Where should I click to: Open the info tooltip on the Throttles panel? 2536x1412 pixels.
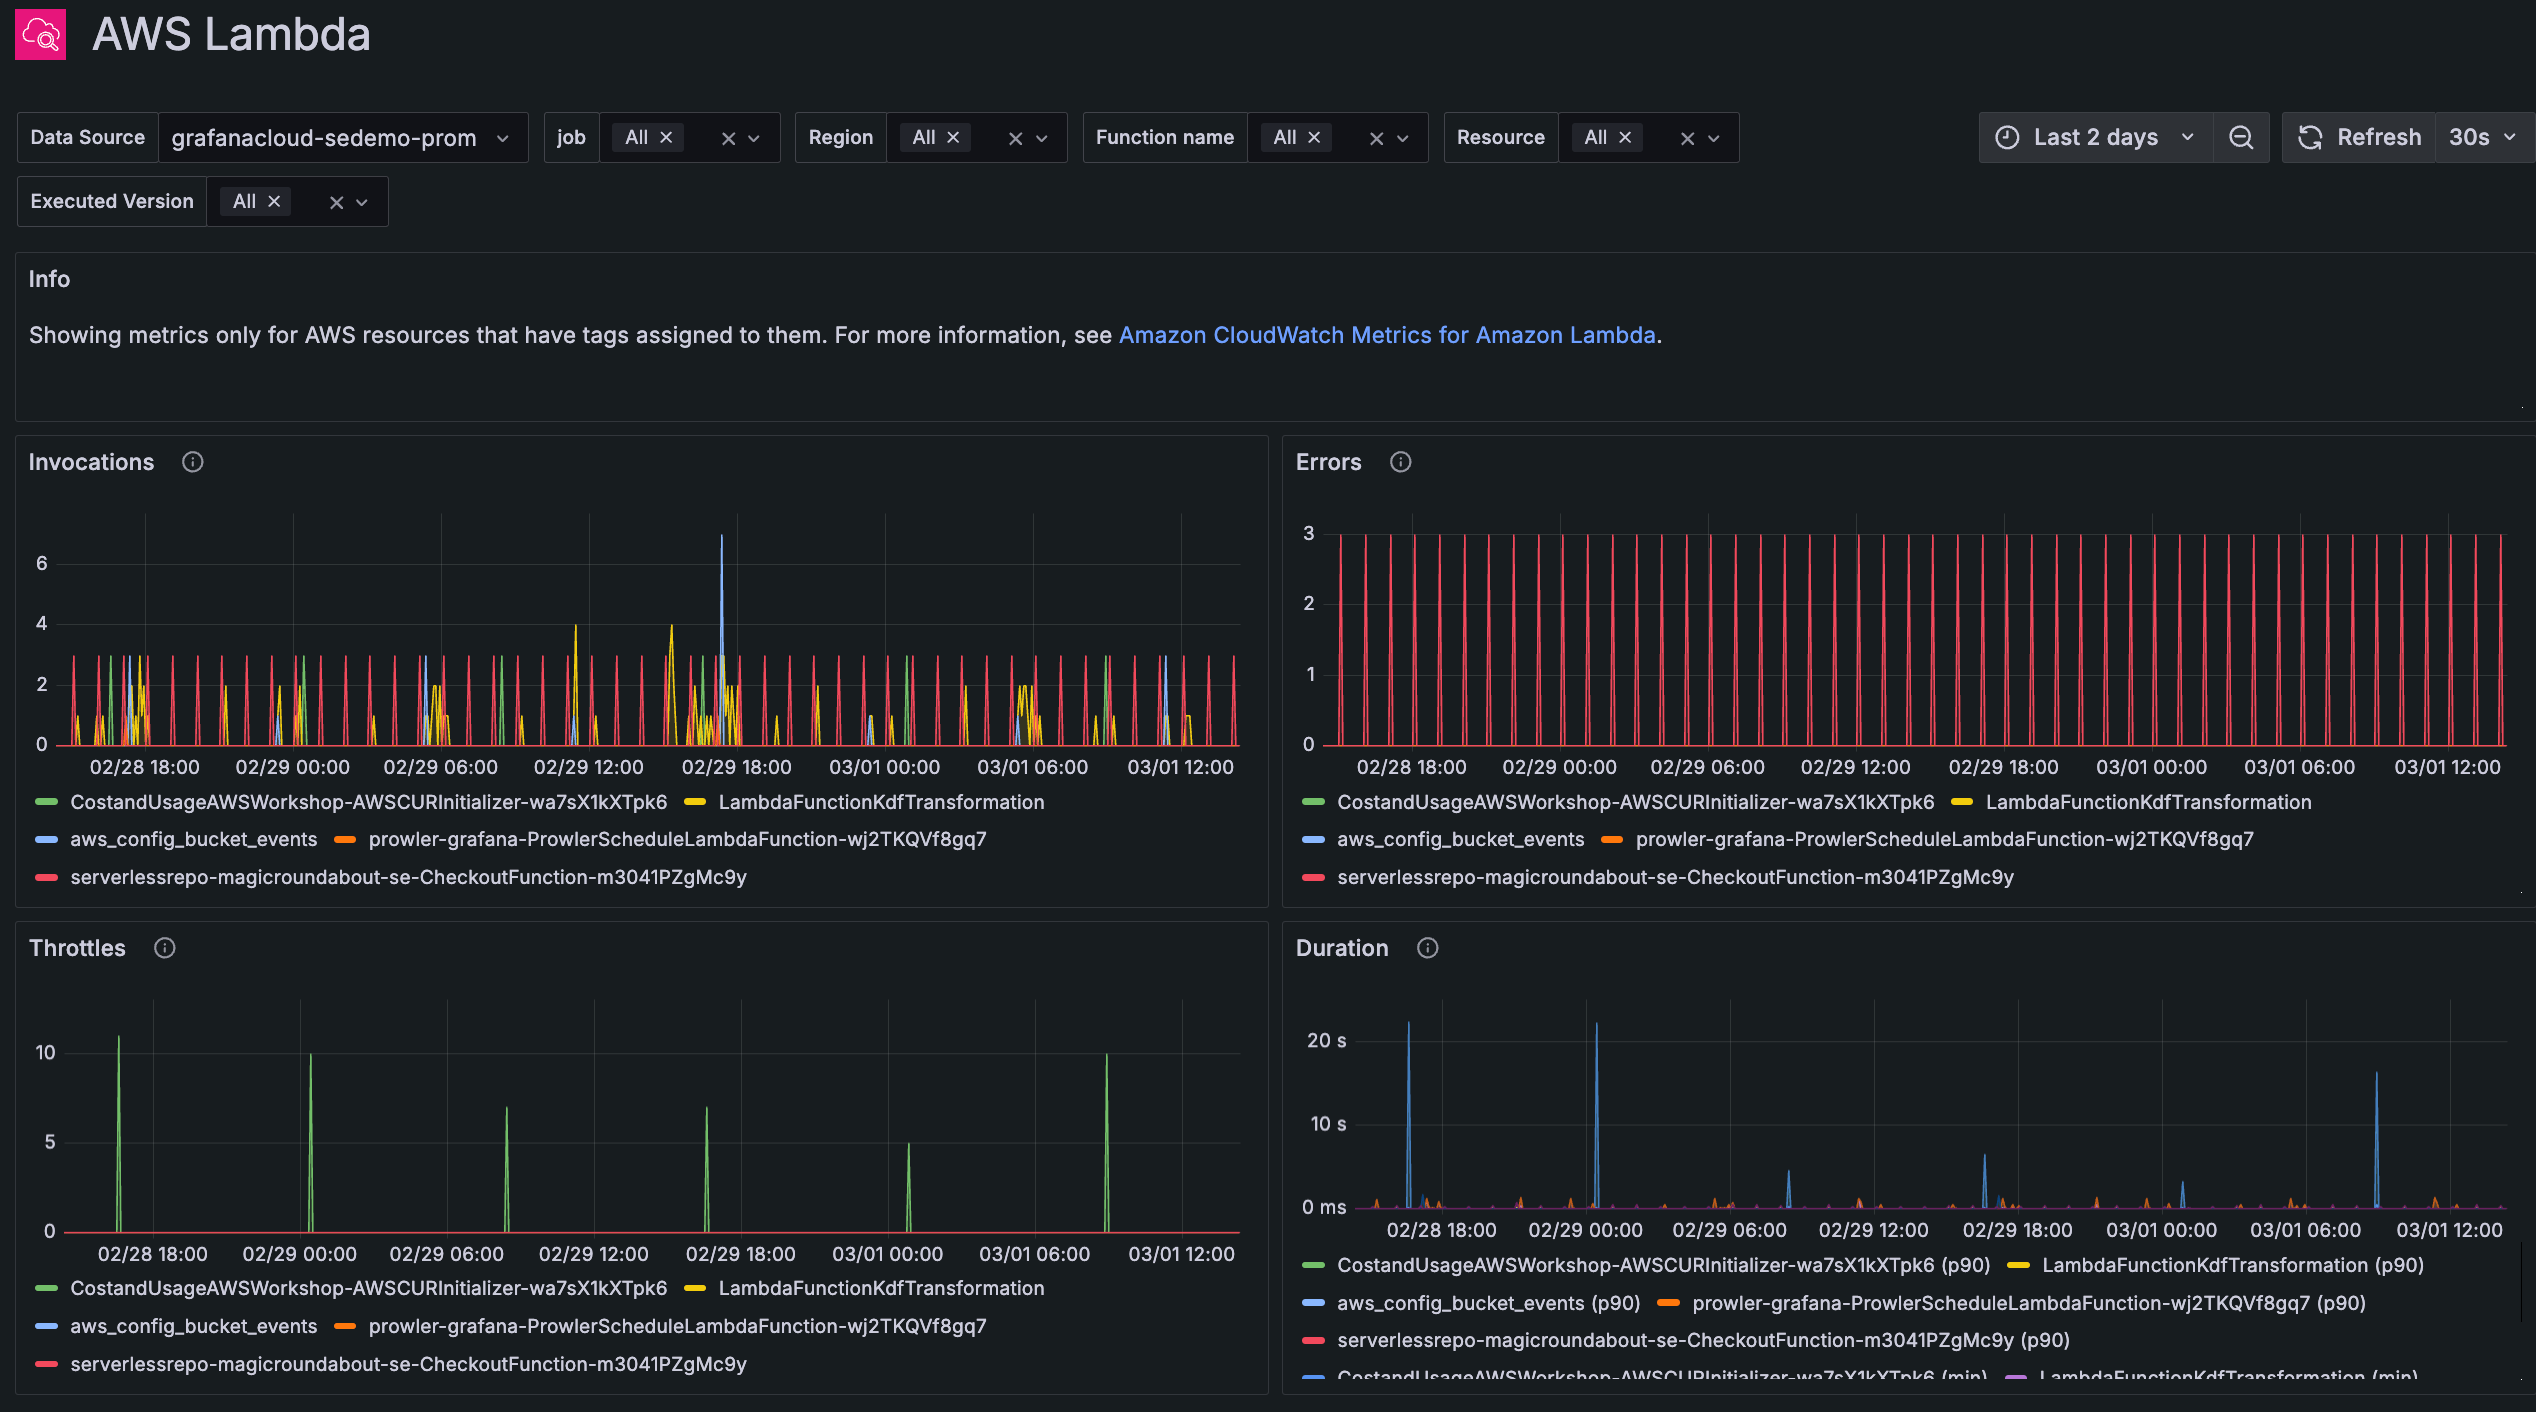pyautogui.click(x=164, y=947)
